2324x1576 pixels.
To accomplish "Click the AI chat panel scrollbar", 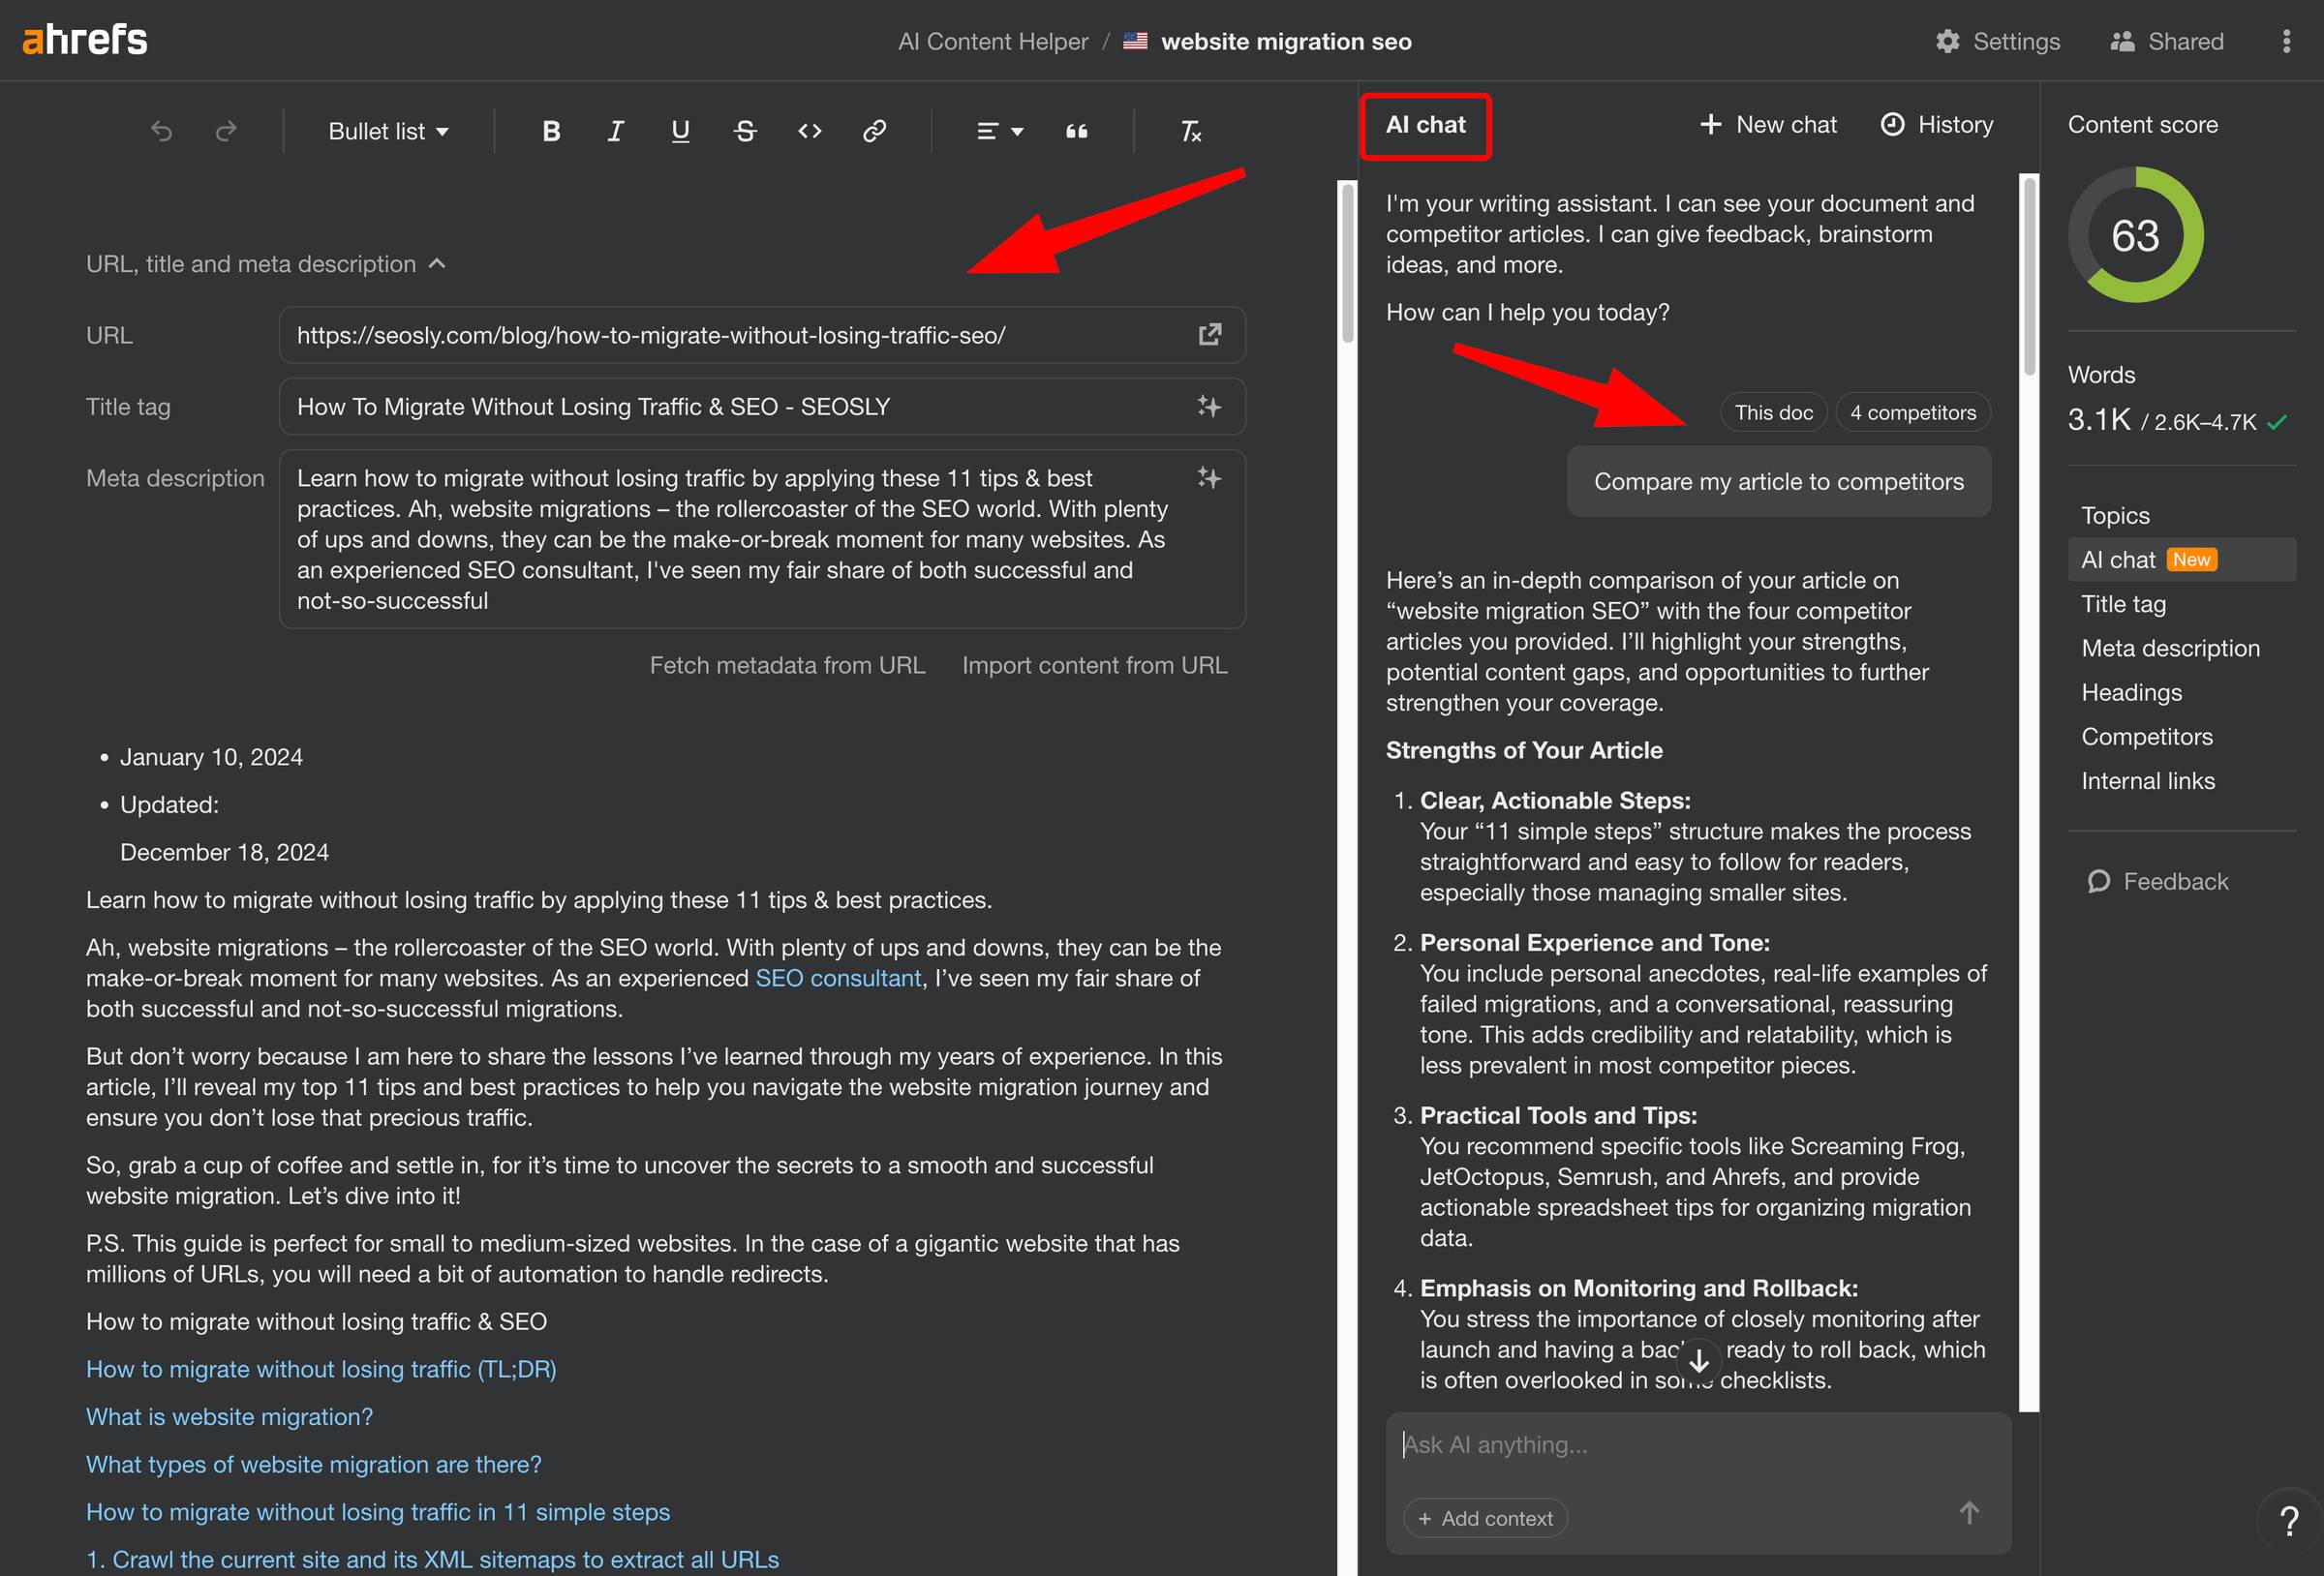I will tap(2029, 276).
